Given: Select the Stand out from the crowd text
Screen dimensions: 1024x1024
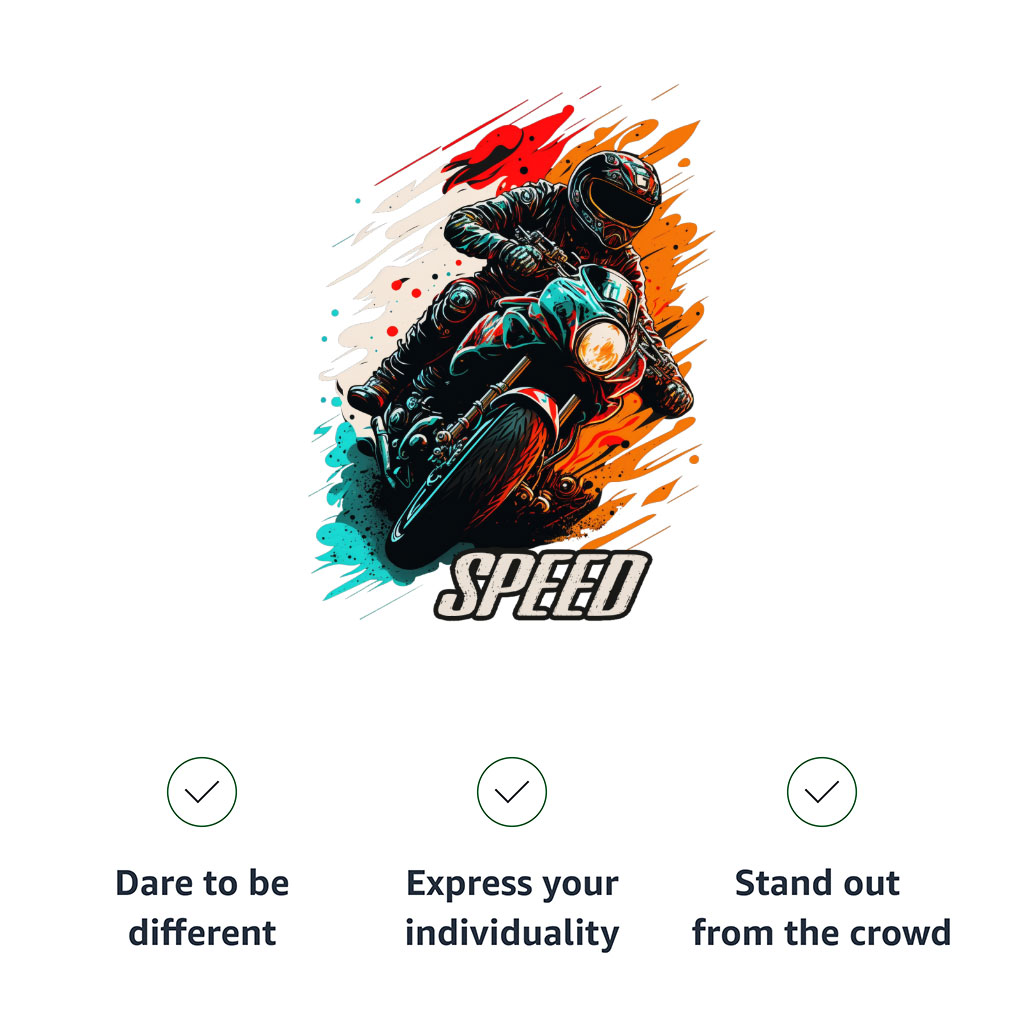Looking at the screenshot, I should tap(821, 908).
